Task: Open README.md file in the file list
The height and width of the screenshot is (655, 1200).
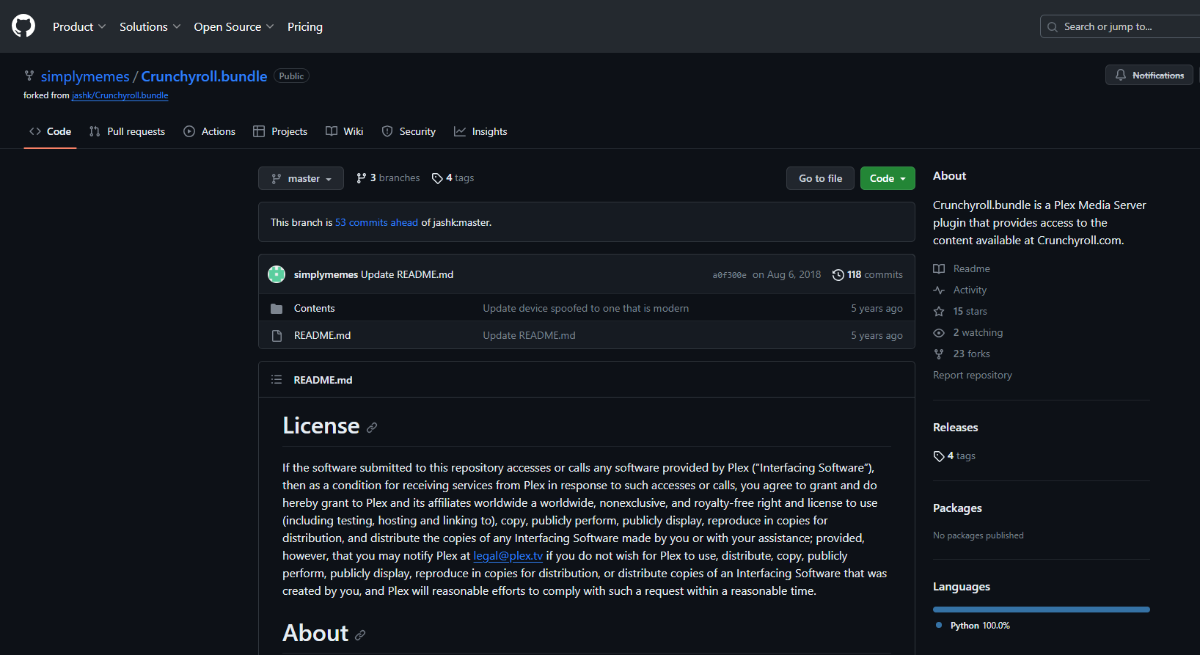Action: click(322, 335)
